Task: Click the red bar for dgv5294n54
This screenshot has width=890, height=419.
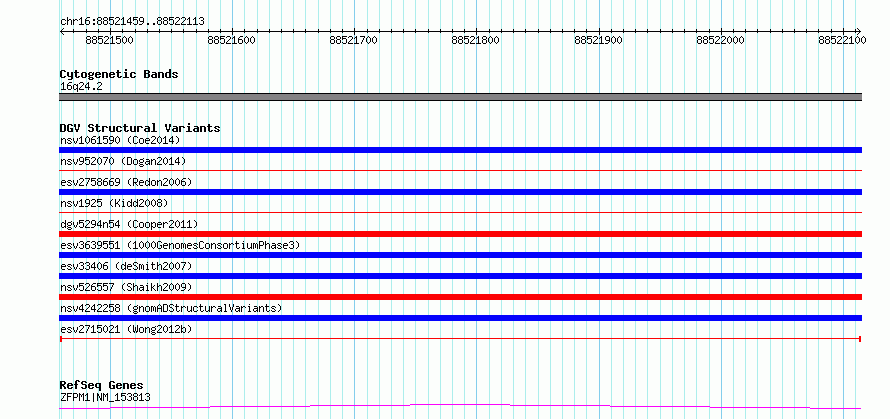Action: tap(460, 234)
